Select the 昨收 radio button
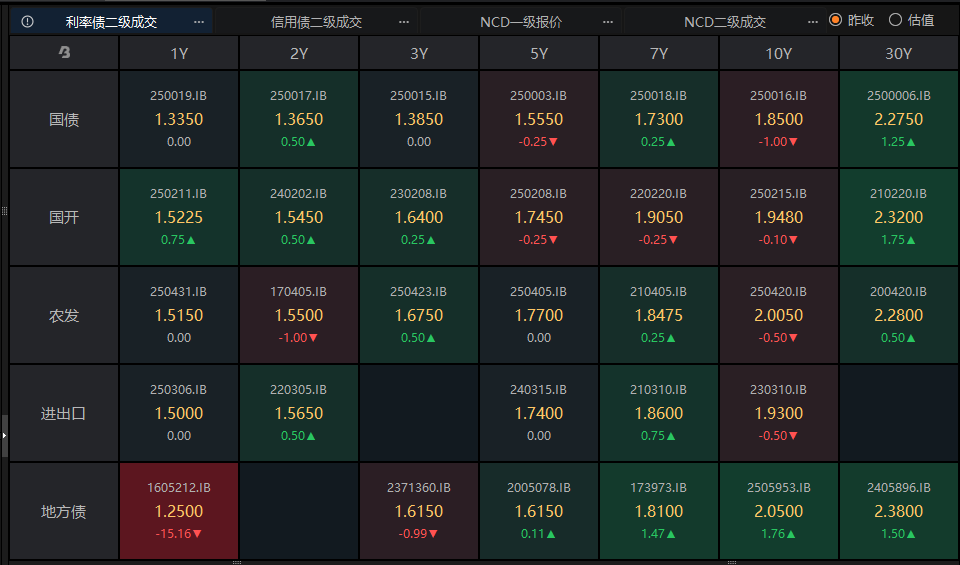960x565 pixels. click(x=835, y=20)
